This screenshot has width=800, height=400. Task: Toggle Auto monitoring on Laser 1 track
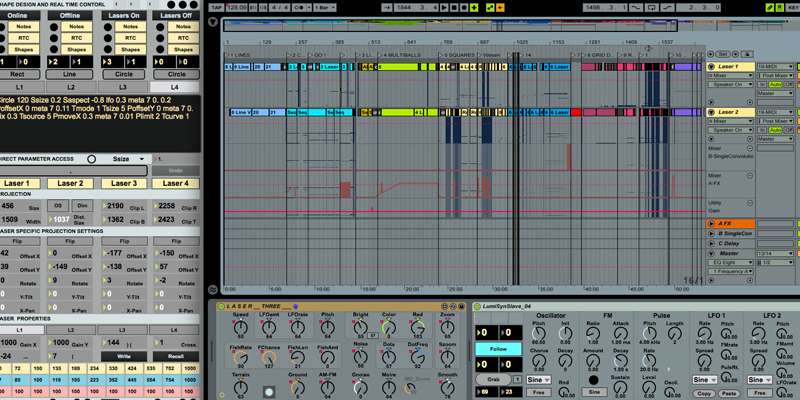[x=776, y=86]
